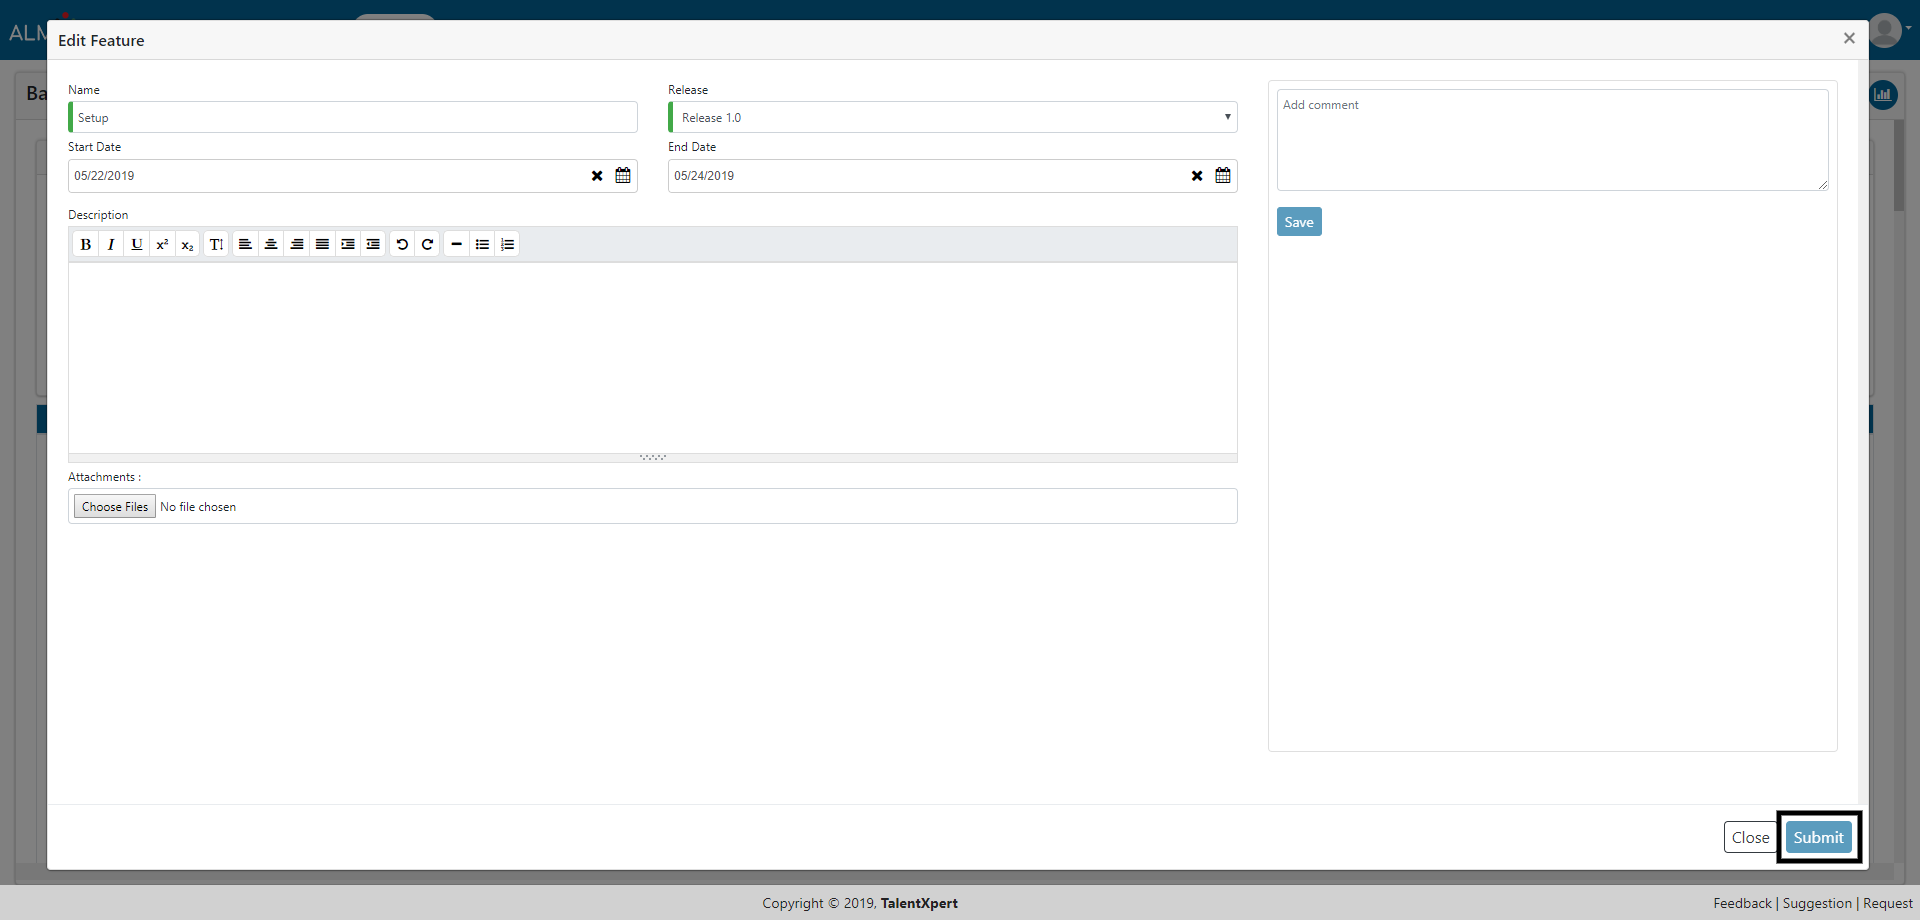Insert a horizontal rule
Screen dimensions: 1920x920
[x=456, y=244]
